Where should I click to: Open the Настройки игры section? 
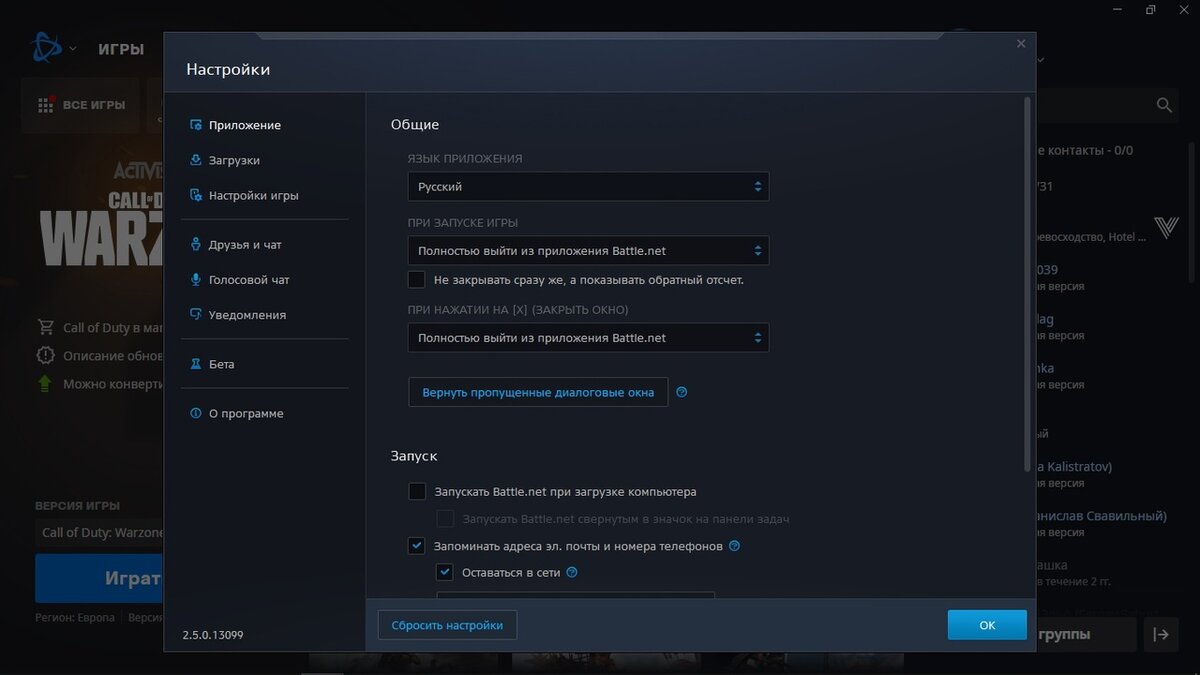tap(253, 195)
